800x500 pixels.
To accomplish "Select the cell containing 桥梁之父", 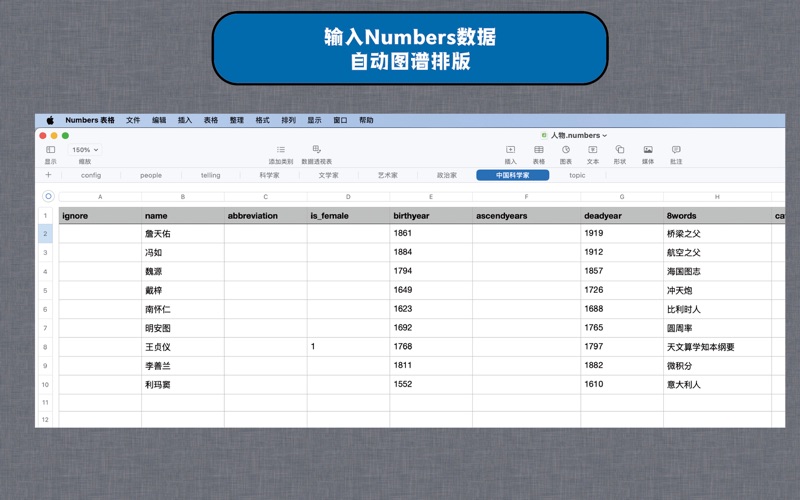I will [717, 234].
